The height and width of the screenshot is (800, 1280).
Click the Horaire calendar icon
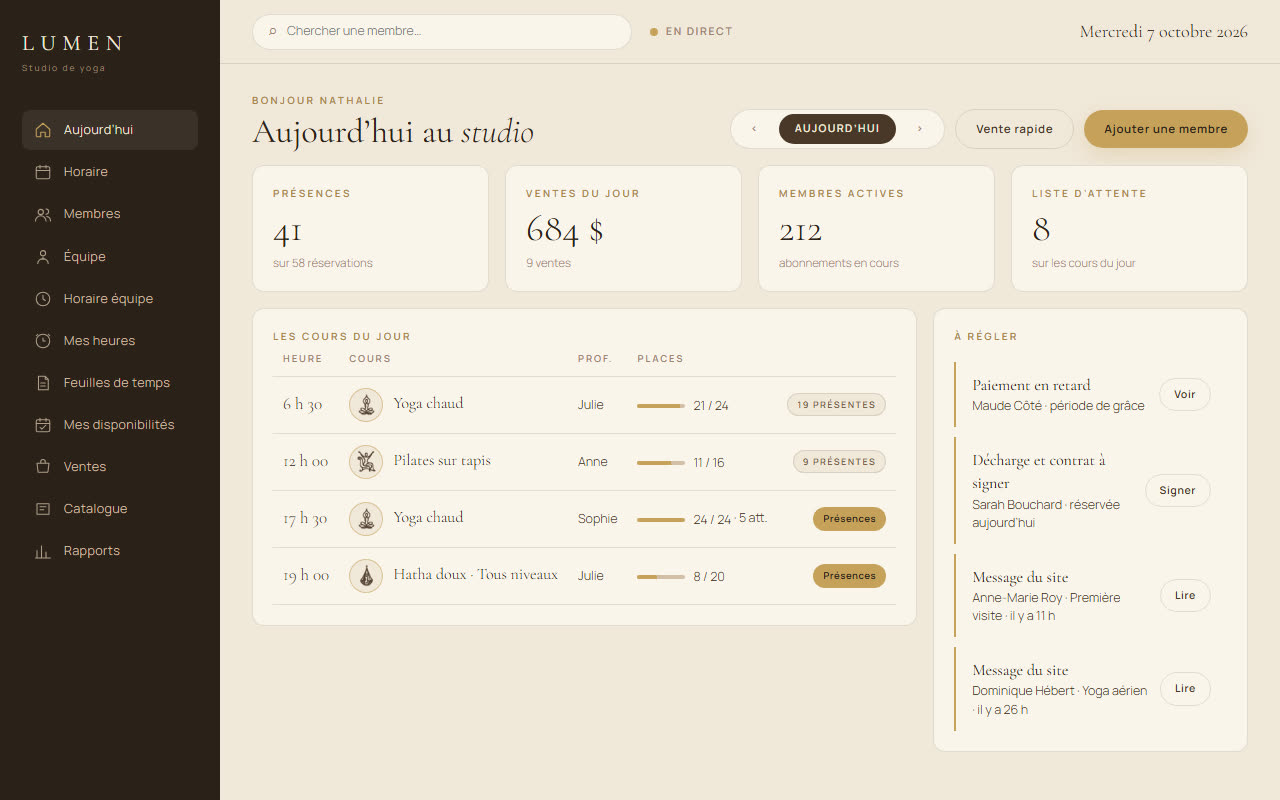[42, 172]
